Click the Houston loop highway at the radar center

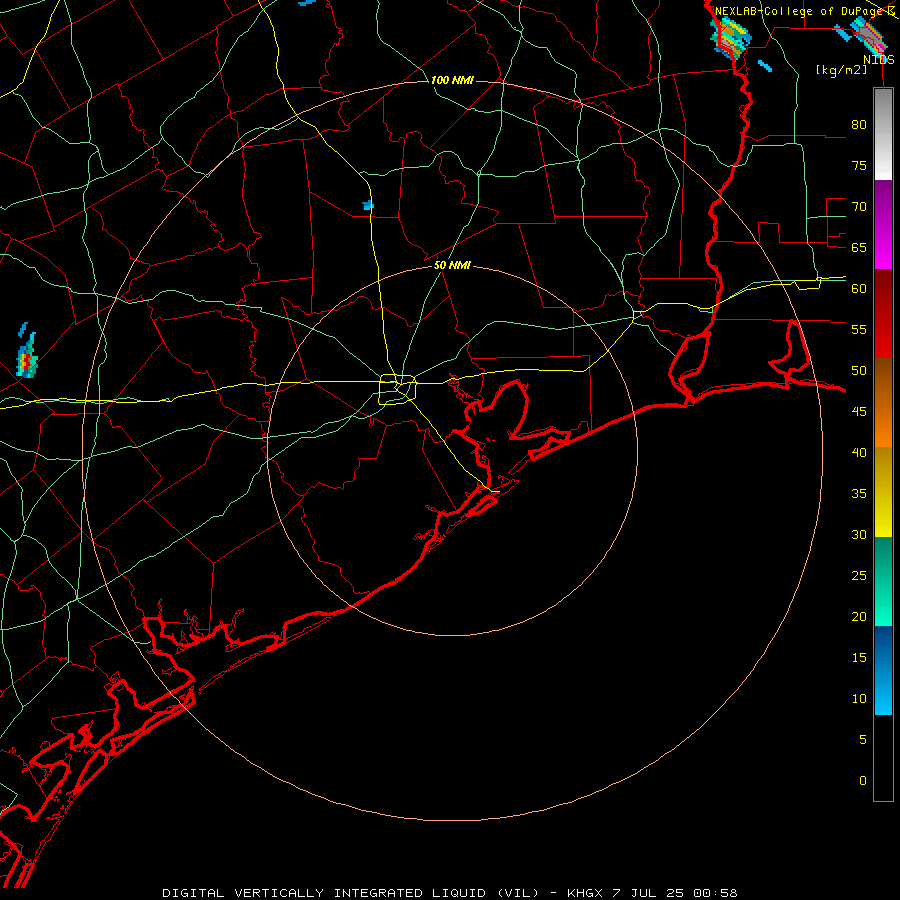coord(398,390)
